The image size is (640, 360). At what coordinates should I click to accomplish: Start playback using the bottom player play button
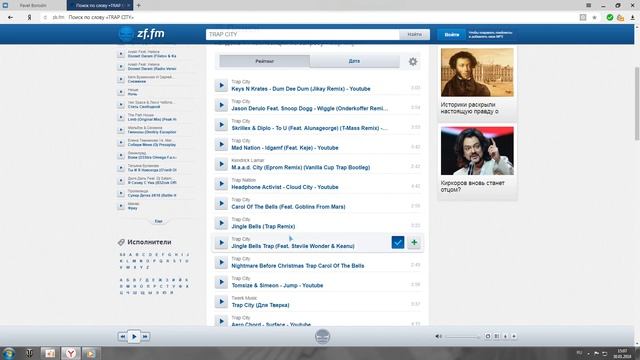pyautogui.click(x=134, y=336)
